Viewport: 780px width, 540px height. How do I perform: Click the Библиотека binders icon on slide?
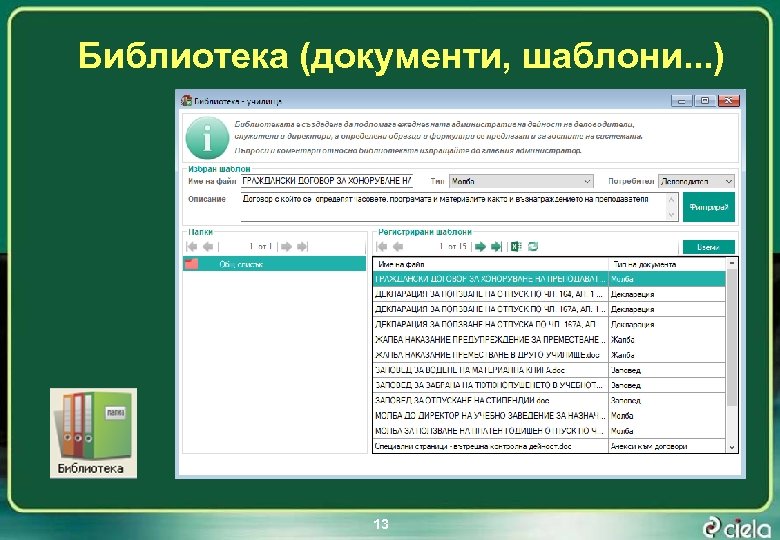click(94, 433)
